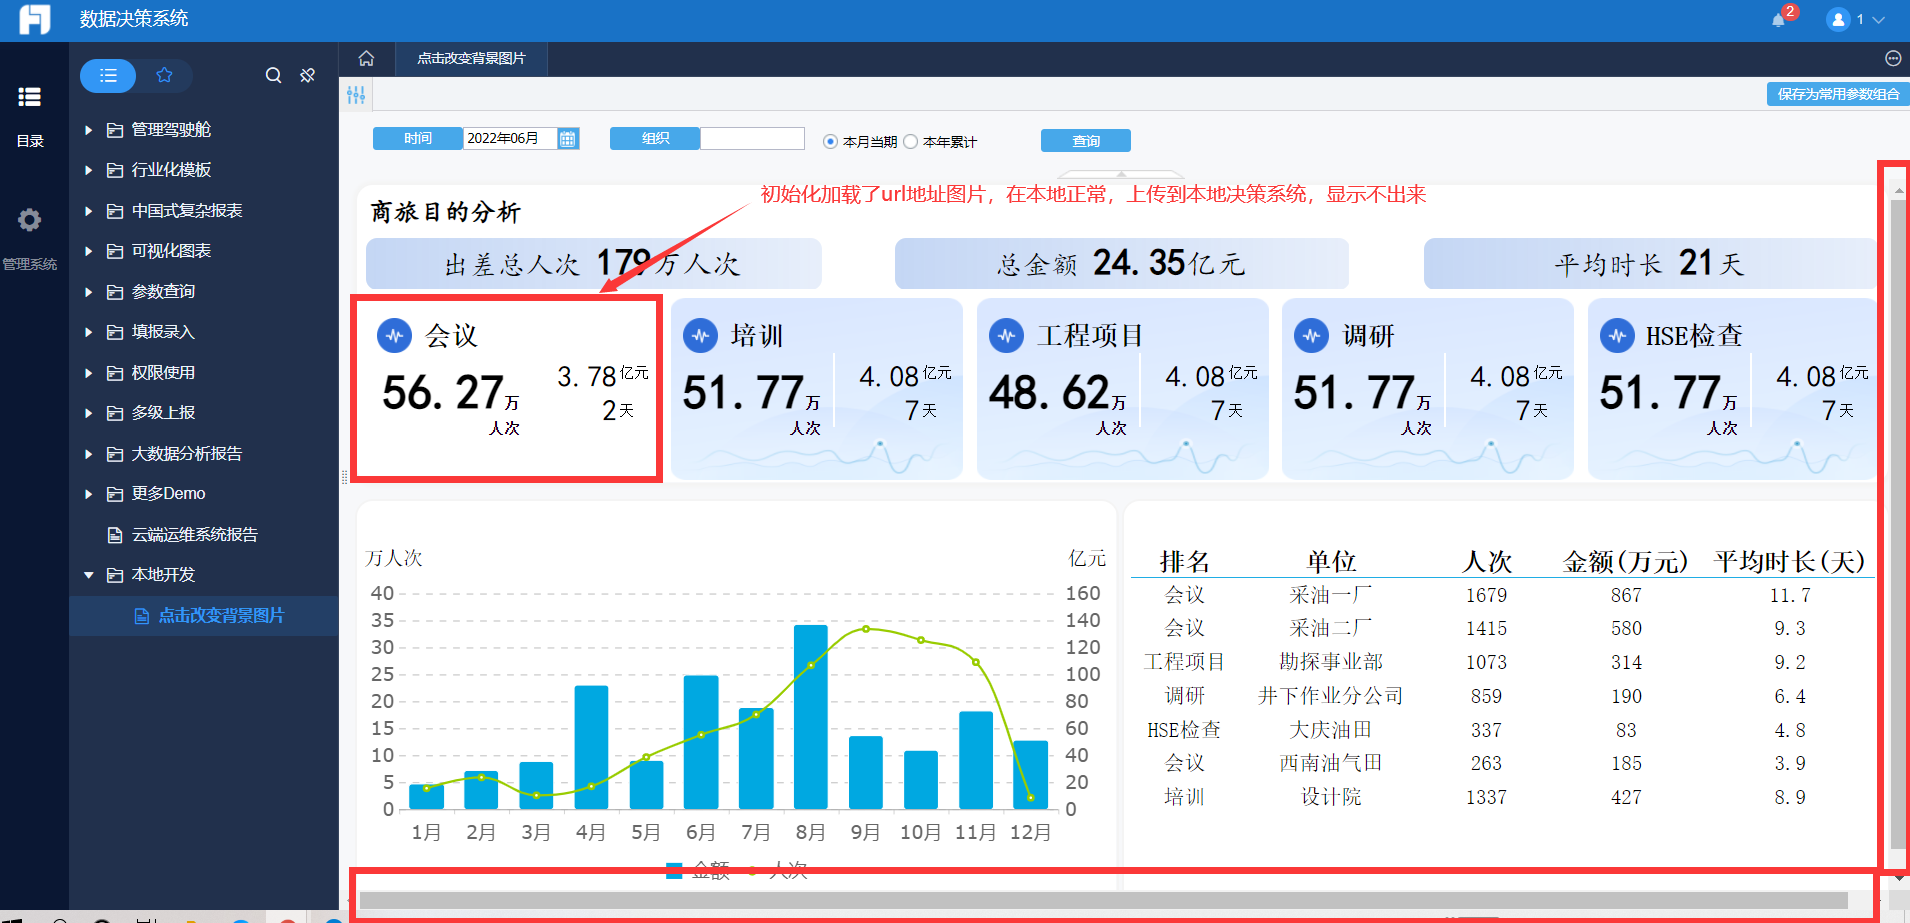Click the 会议 card pulse icon

394,336
